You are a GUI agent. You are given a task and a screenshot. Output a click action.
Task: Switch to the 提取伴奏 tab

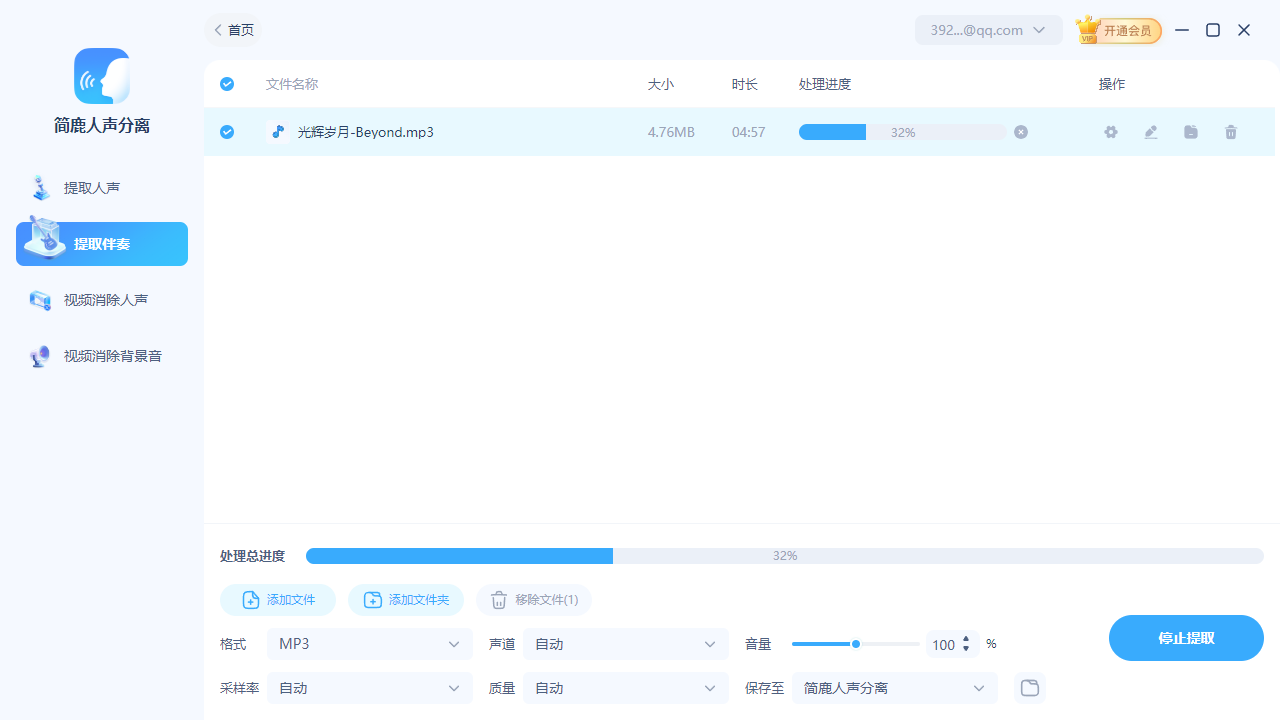pos(101,243)
